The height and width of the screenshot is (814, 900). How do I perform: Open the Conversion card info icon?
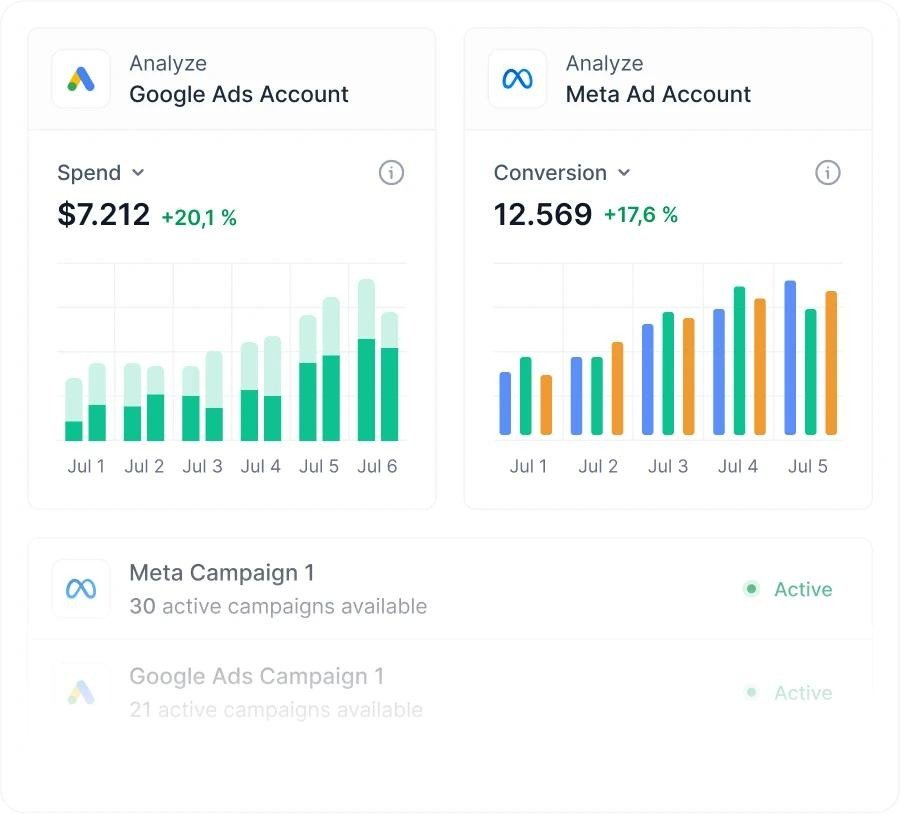(827, 173)
